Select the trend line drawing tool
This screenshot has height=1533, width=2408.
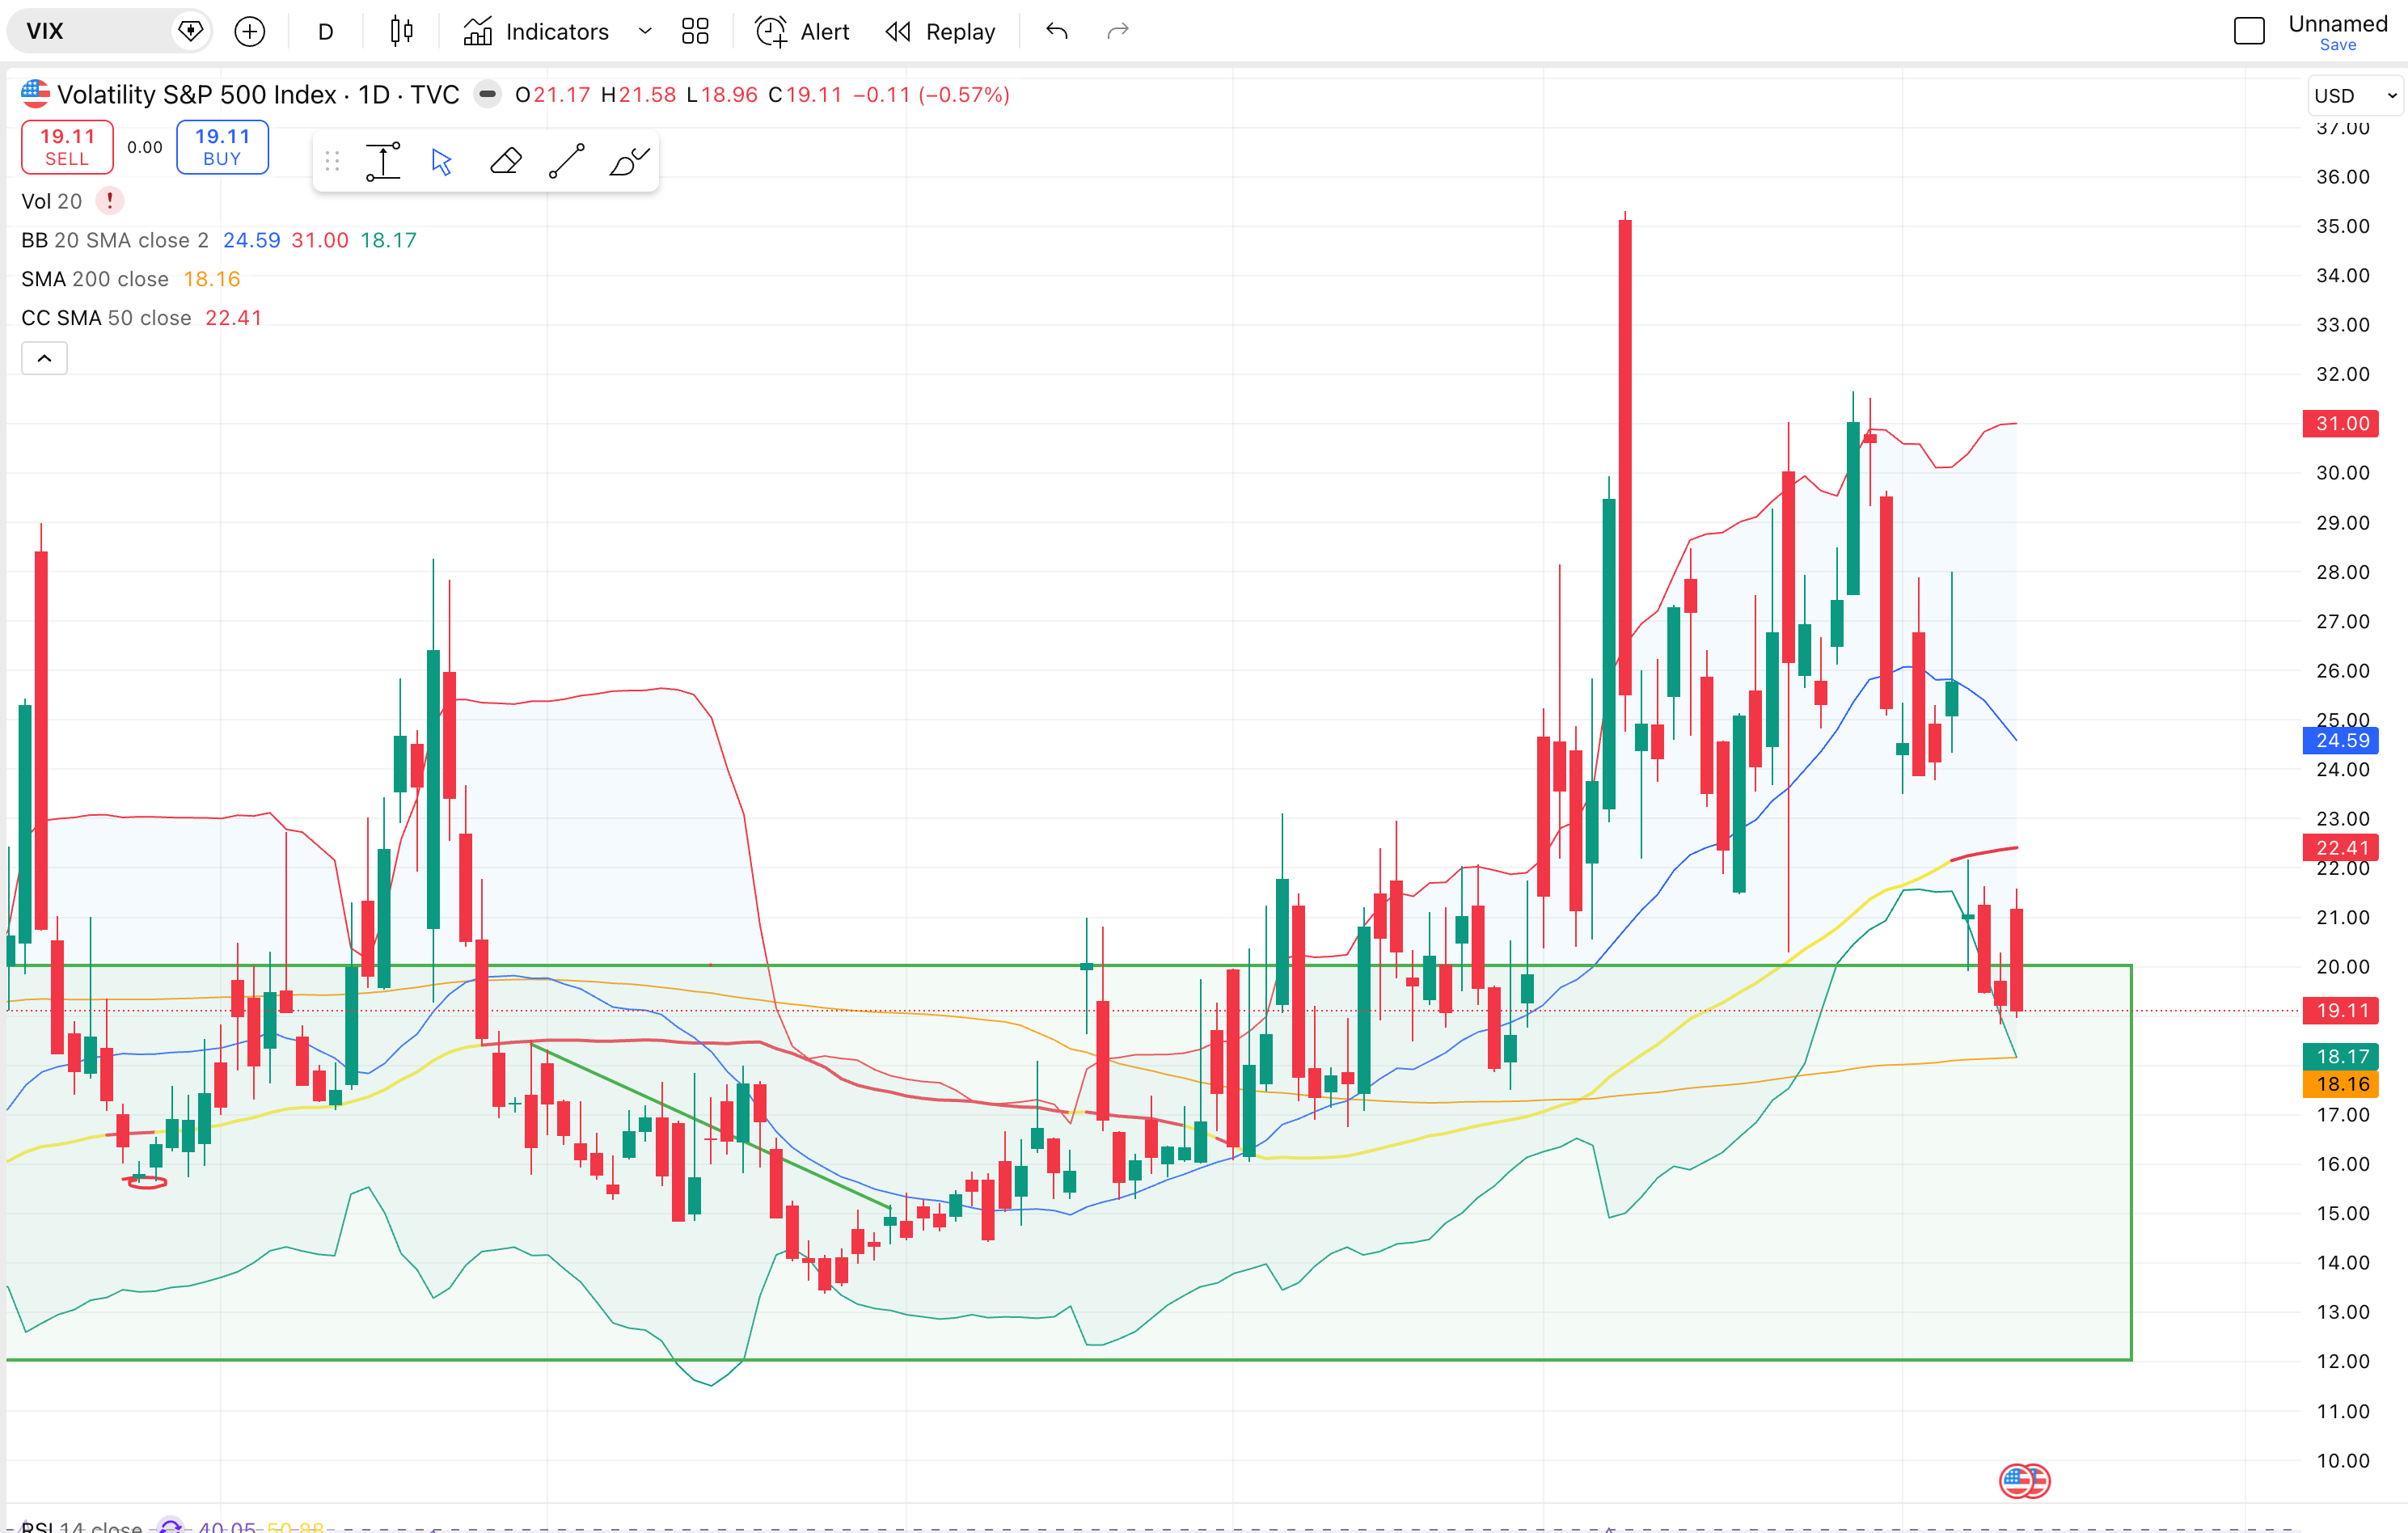click(567, 161)
